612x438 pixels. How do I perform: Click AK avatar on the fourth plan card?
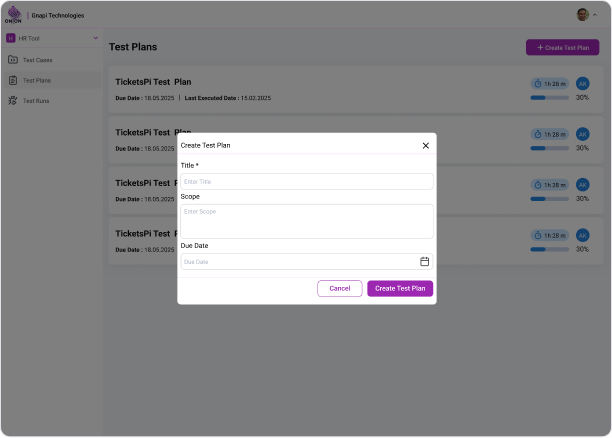pyautogui.click(x=582, y=235)
